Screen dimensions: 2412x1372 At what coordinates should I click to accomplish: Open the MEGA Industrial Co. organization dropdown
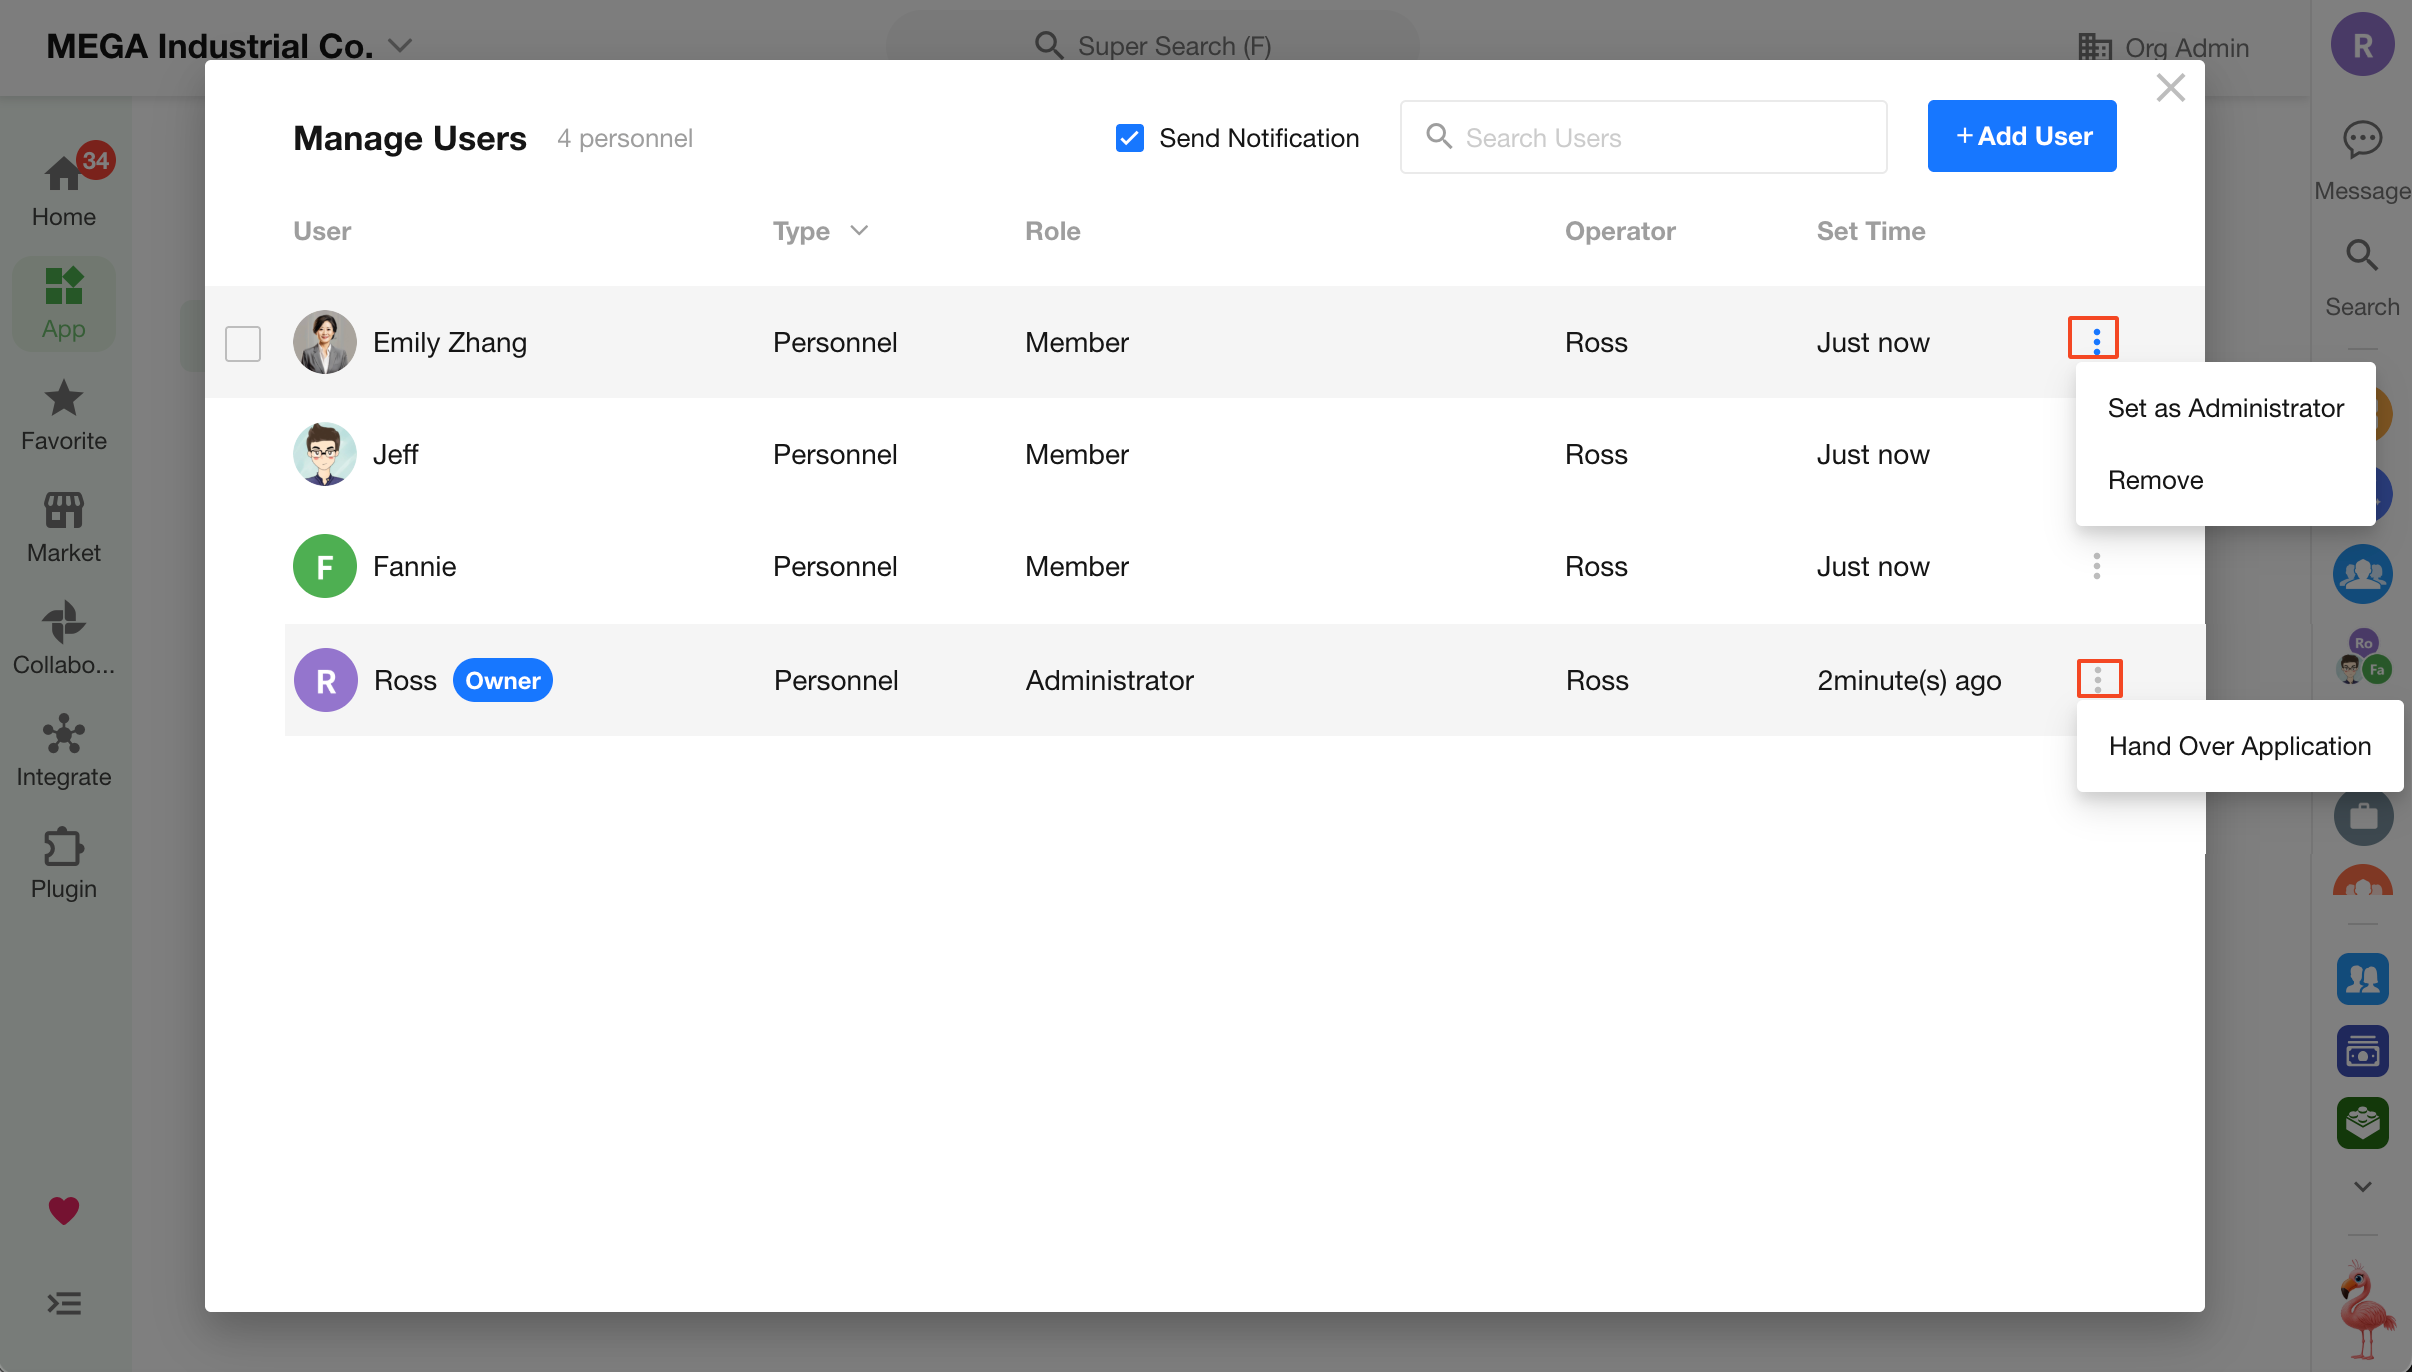click(x=400, y=46)
